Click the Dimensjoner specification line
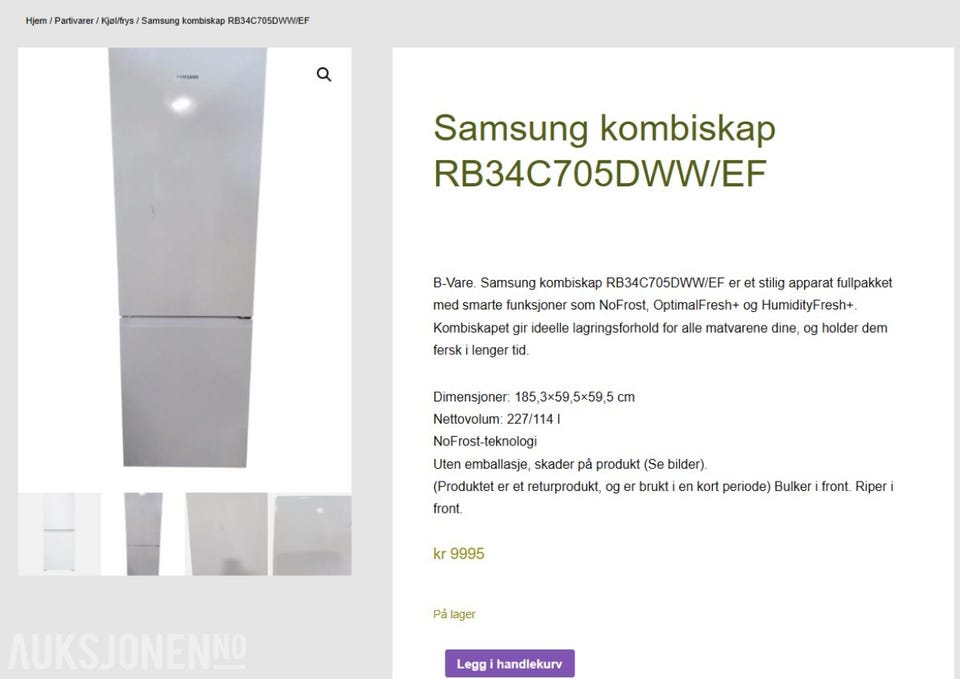The width and height of the screenshot is (960, 679). tap(534, 397)
